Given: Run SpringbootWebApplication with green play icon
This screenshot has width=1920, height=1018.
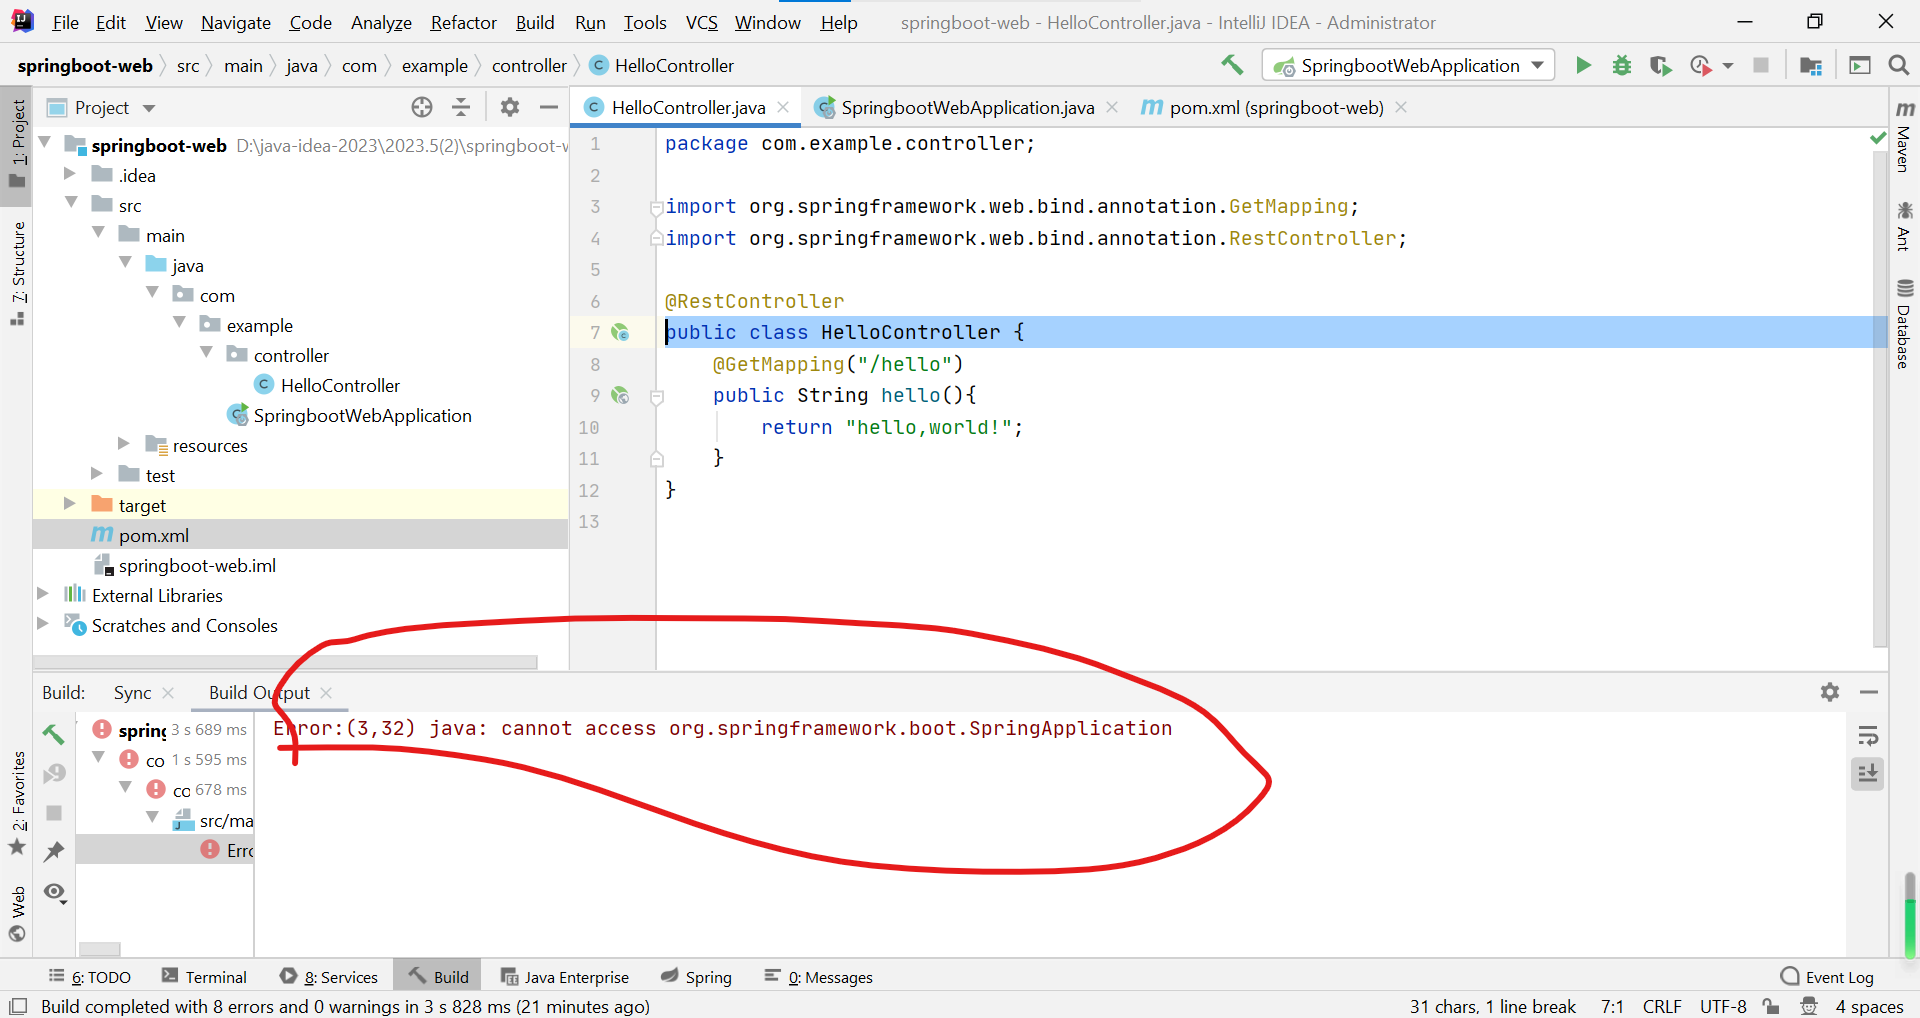Looking at the screenshot, I should click(x=1583, y=65).
